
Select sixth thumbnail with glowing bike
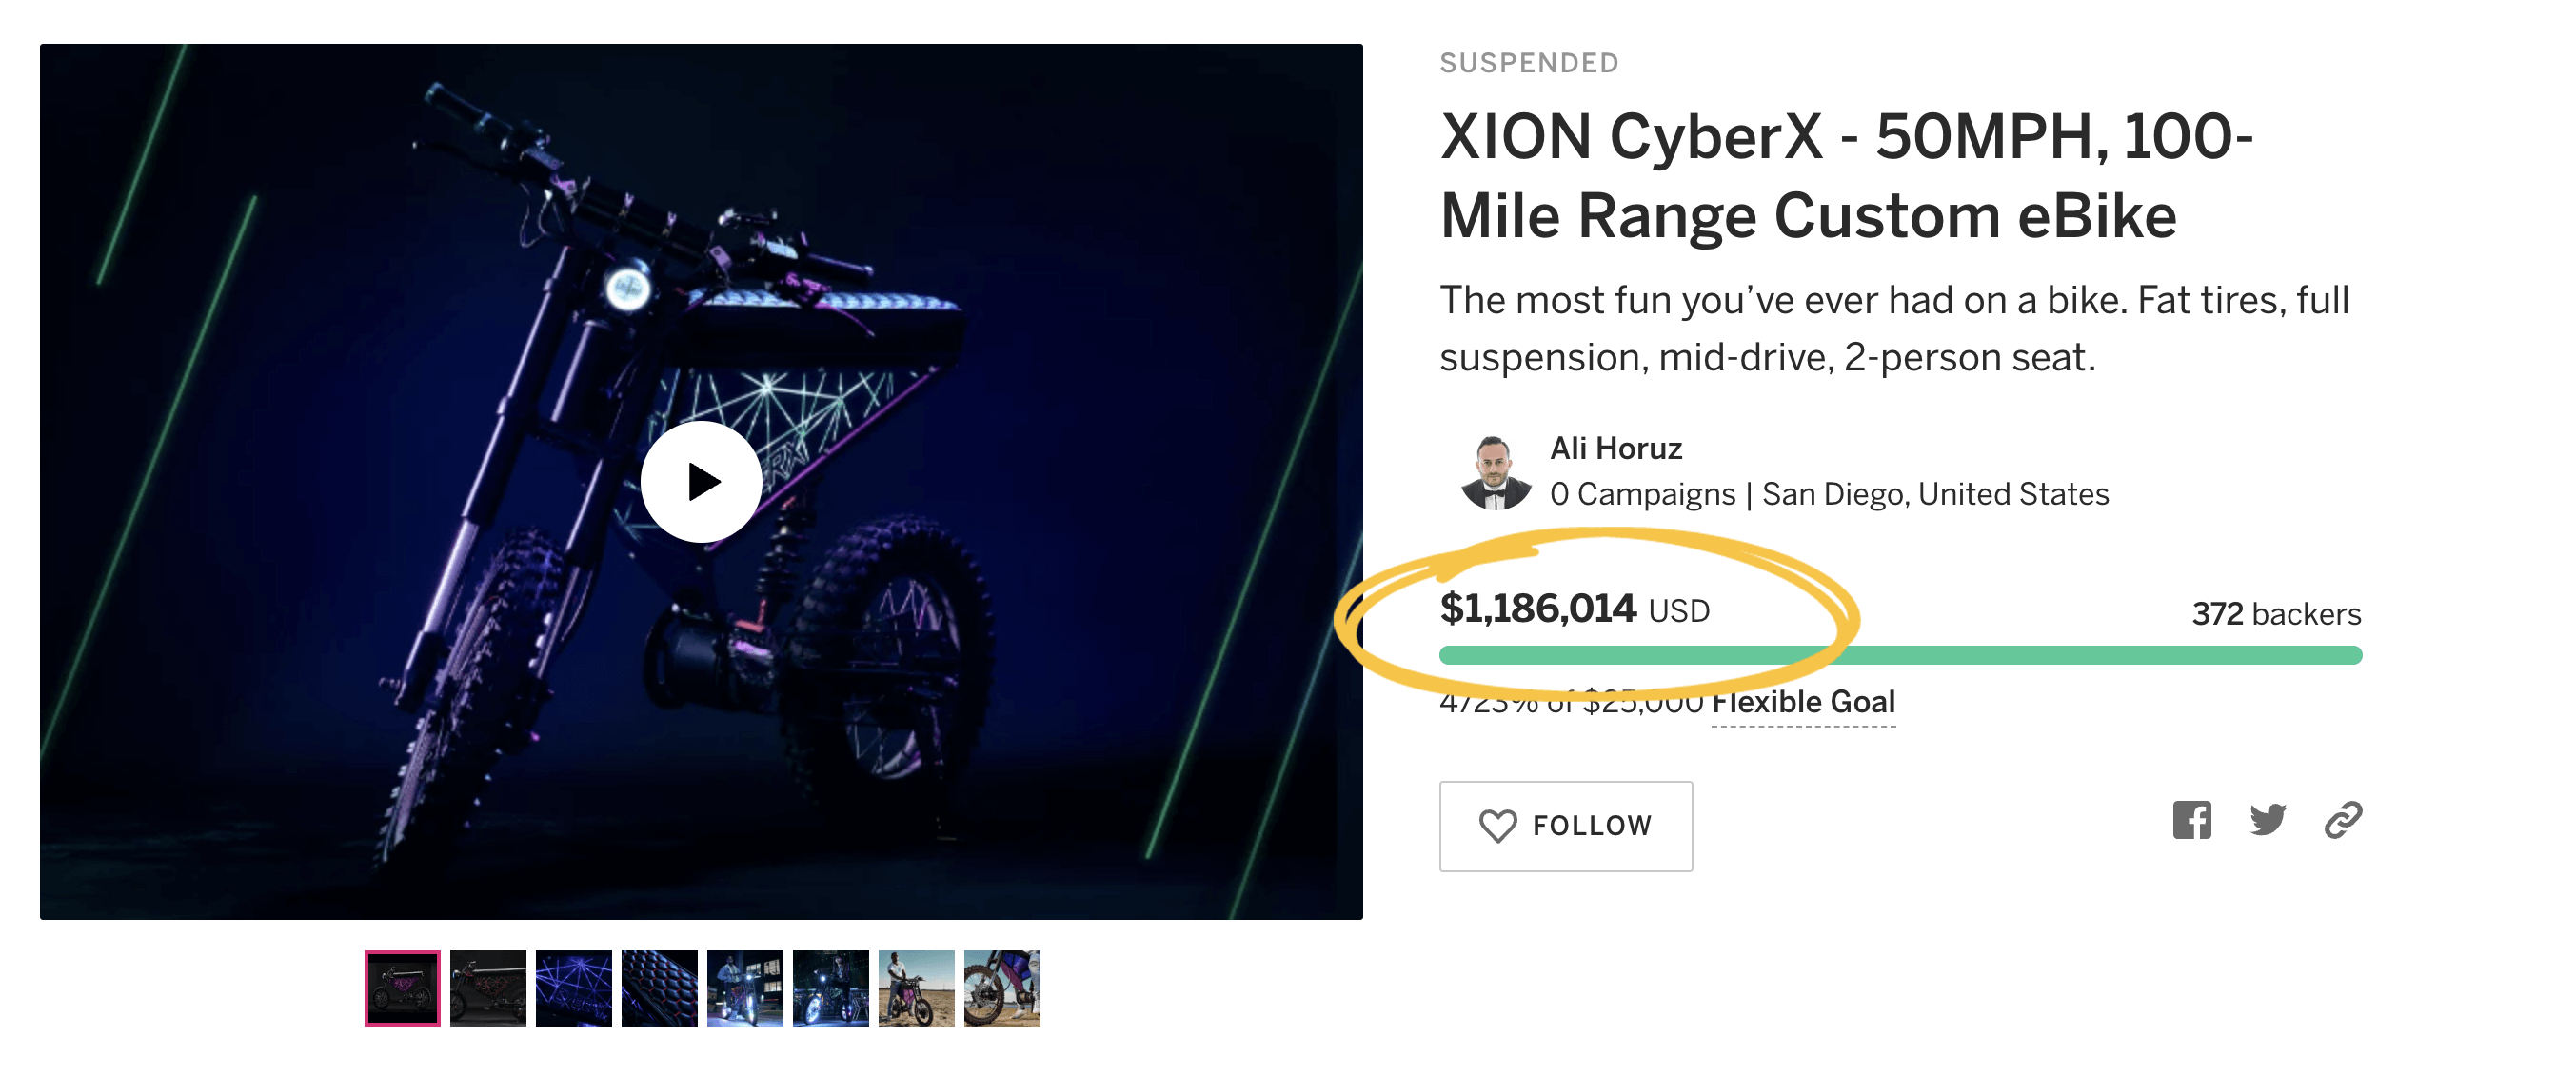[x=830, y=988]
